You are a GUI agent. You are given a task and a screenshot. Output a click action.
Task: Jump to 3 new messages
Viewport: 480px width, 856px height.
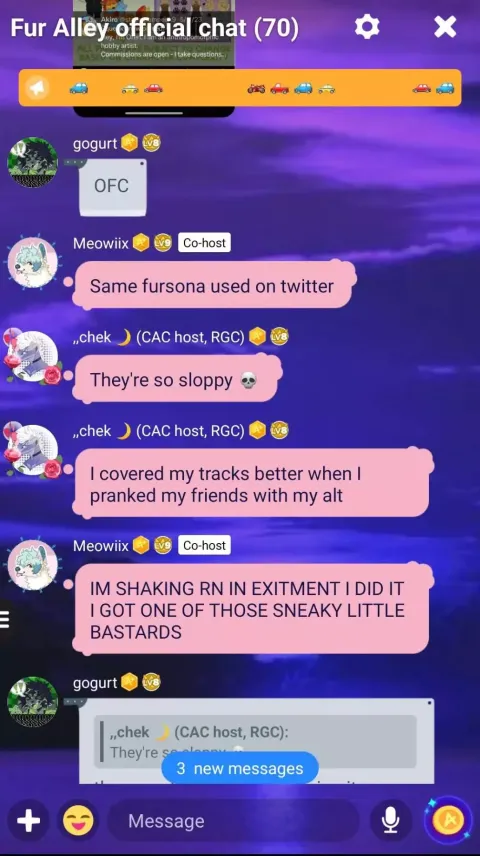(x=240, y=768)
